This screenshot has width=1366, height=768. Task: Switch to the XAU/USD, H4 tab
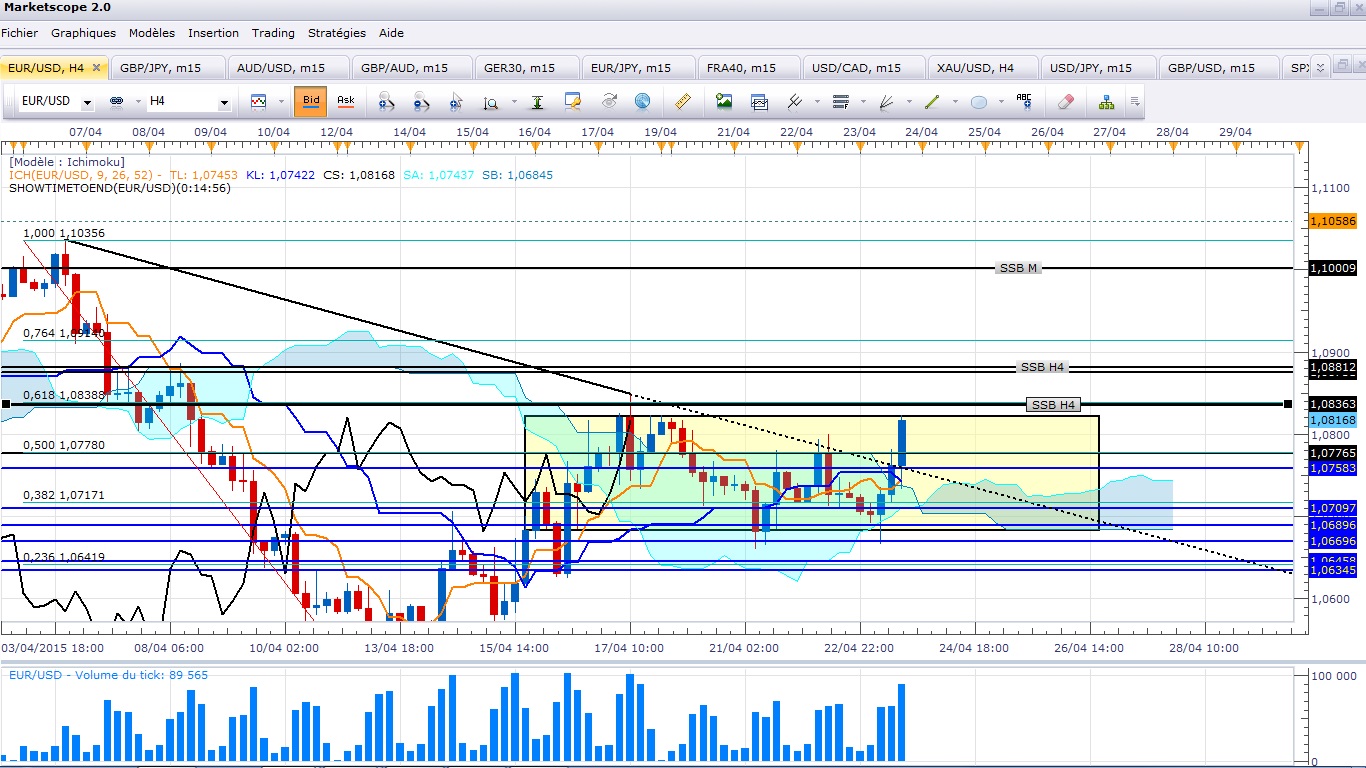point(975,68)
